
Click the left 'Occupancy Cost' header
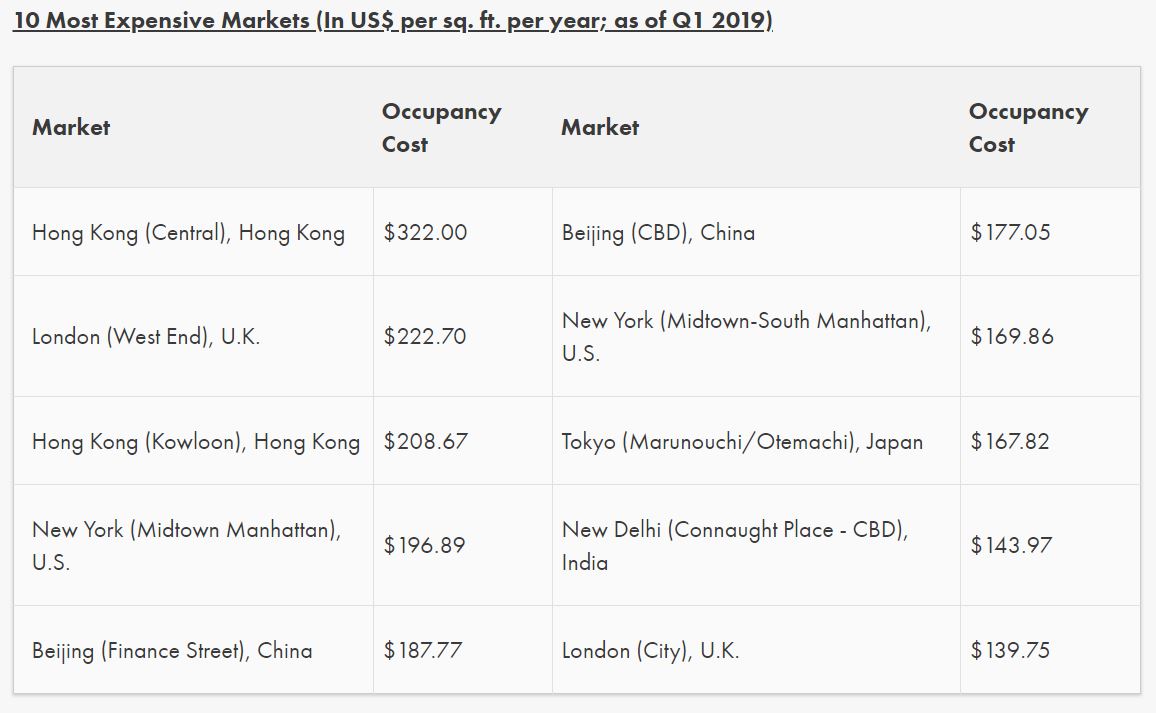[x=442, y=128]
